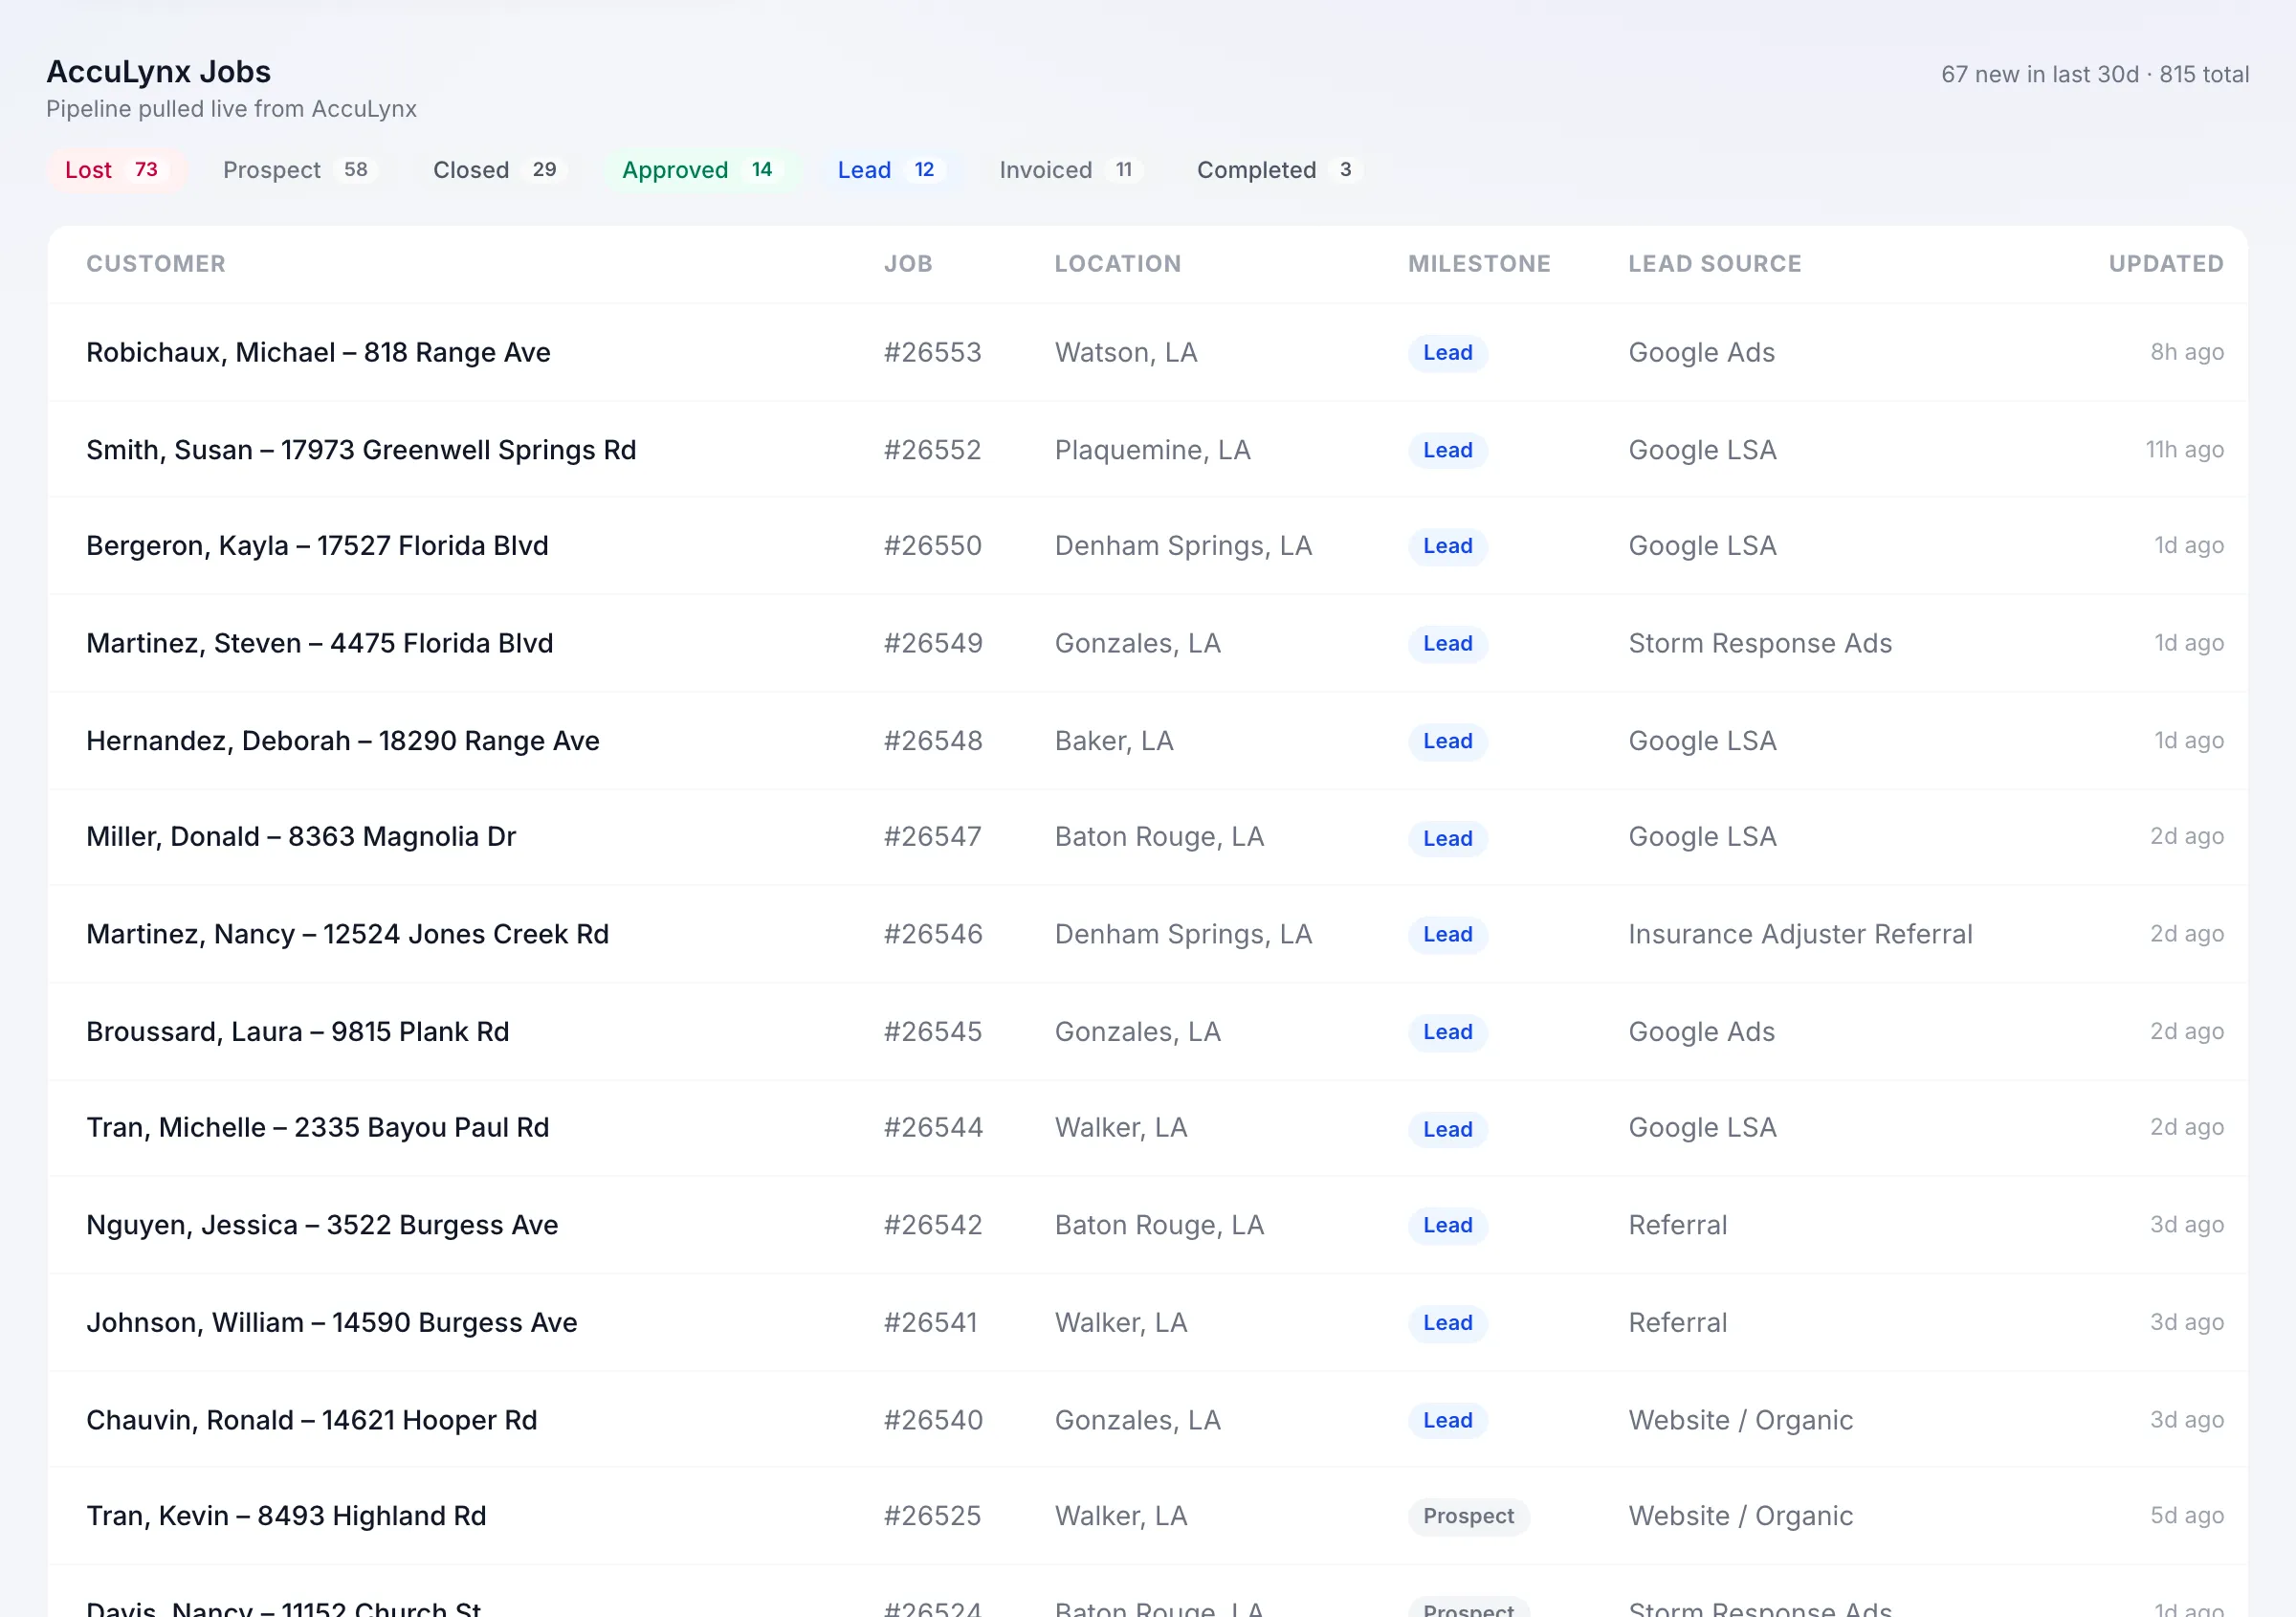
Task: Click Storm Response Ads for Martinez, Steven
Action: (1760, 643)
